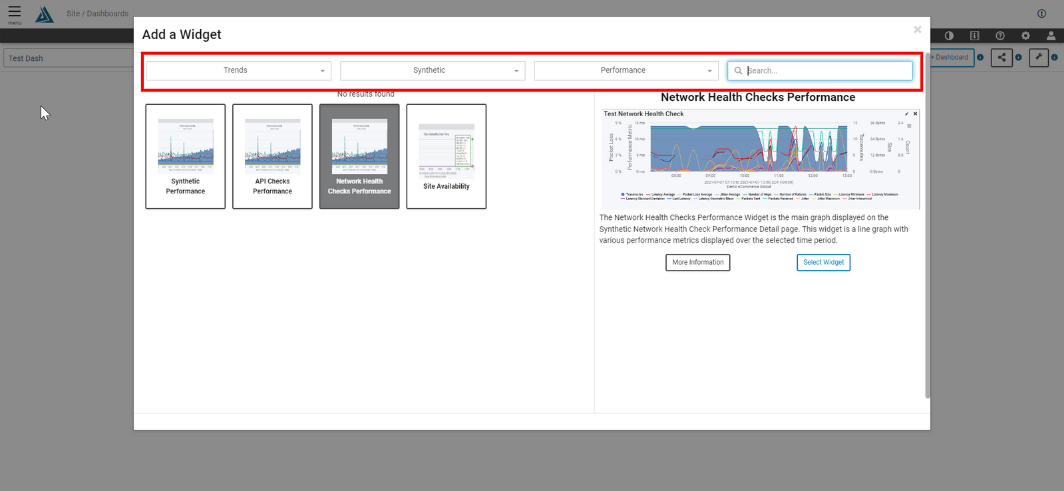Image resolution: width=1064 pixels, height=491 pixels.
Task: Click the dialog's vertical scrollbar
Action: [x=927, y=224]
